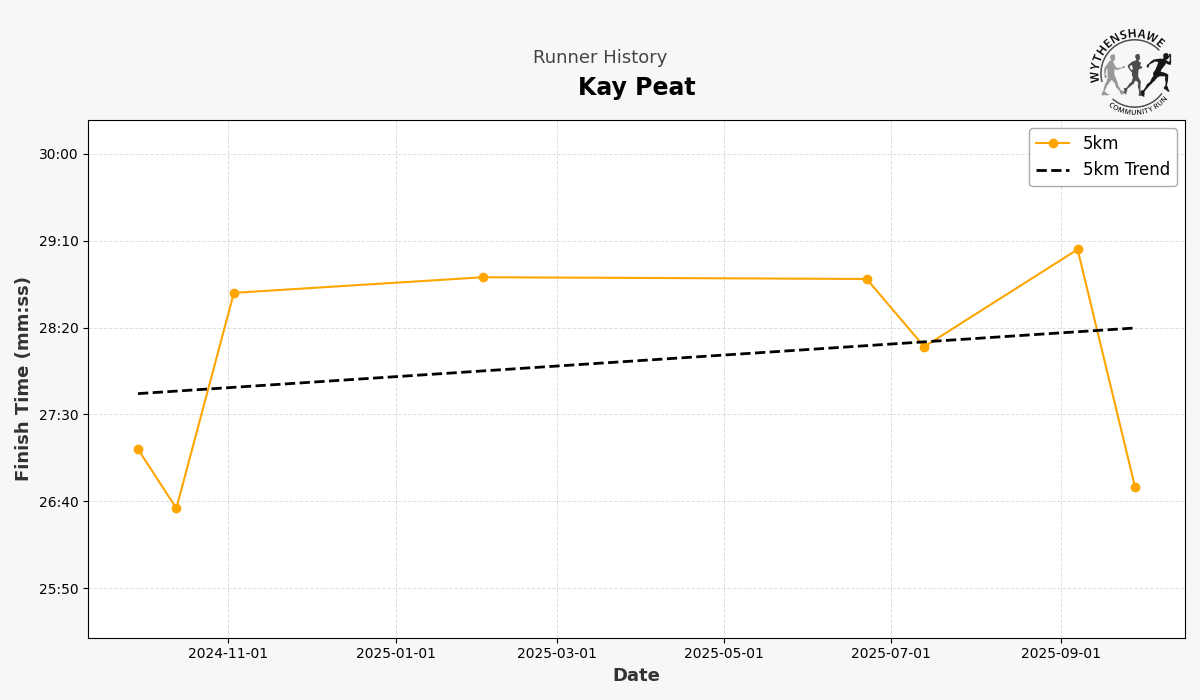This screenshot has width=1200, height=700.
Task: Click the data point in late June 2025
Action: point(867,280)
